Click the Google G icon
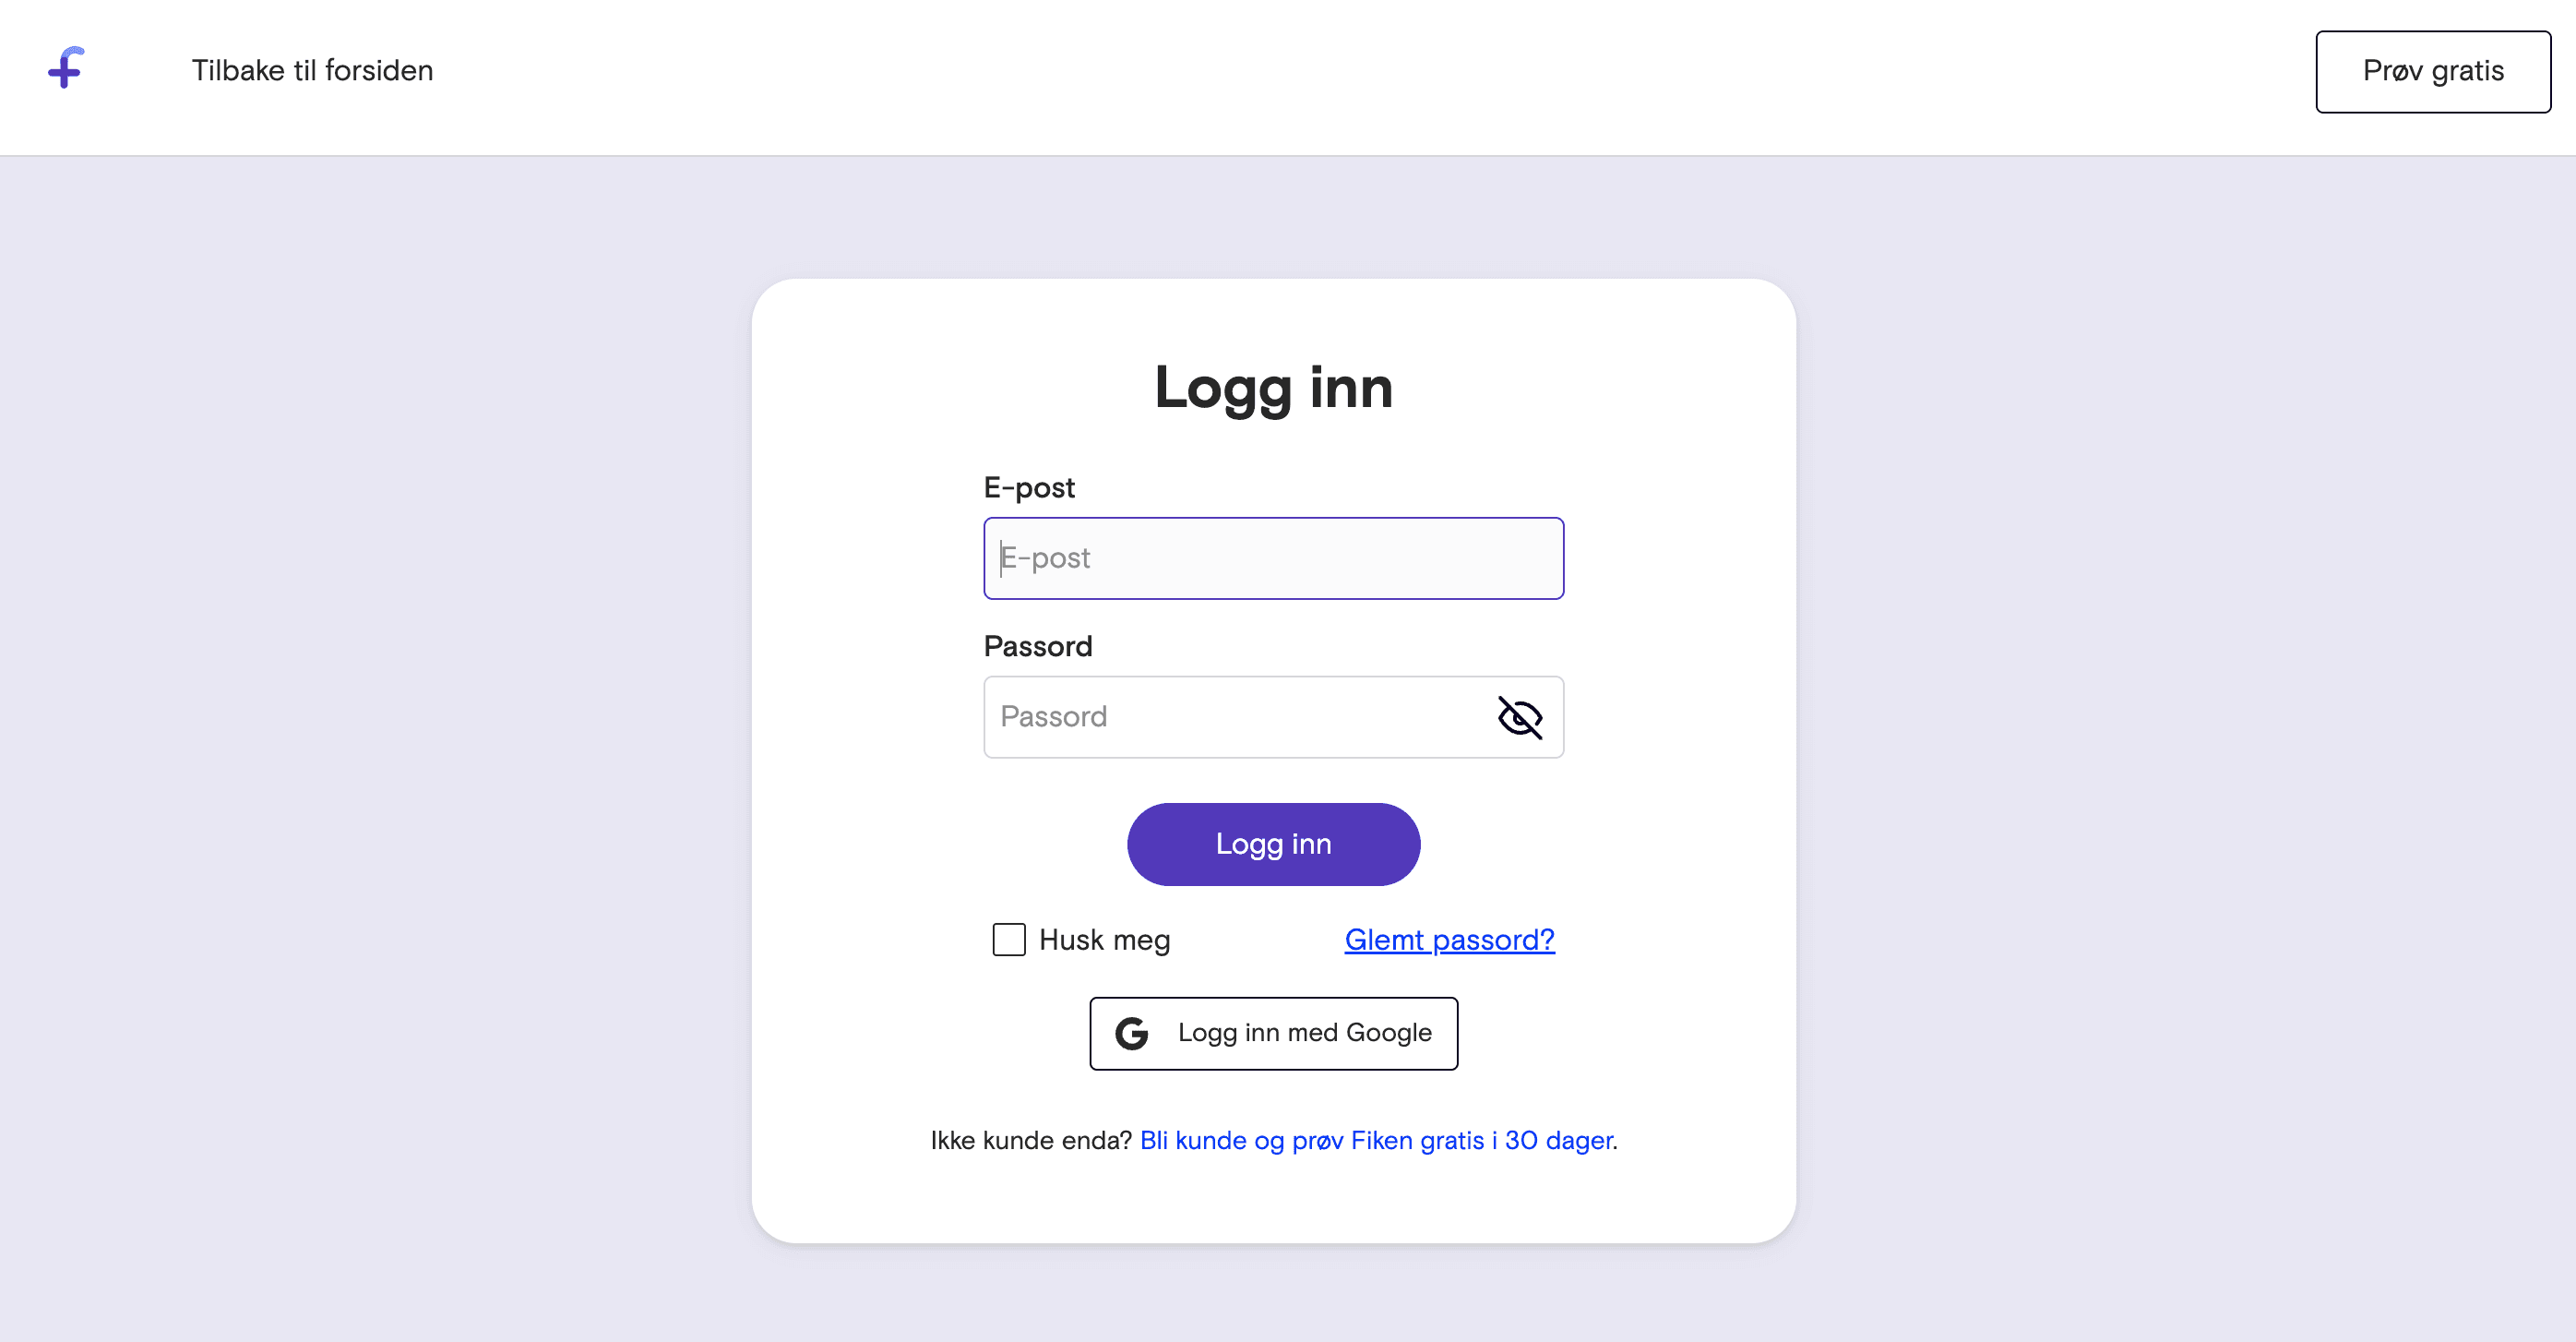This screenshot has height=1342, width=2576. point(1132,1033)
